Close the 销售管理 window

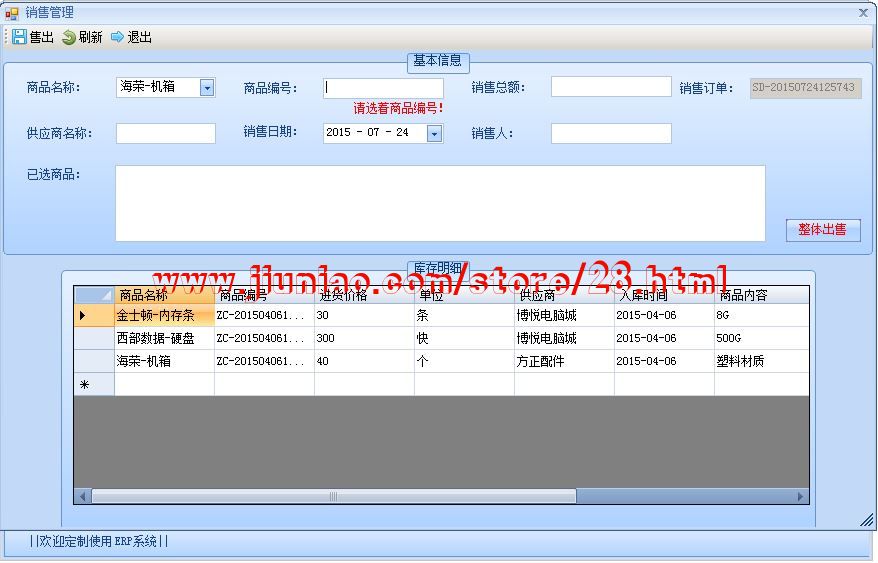[863, 13]
